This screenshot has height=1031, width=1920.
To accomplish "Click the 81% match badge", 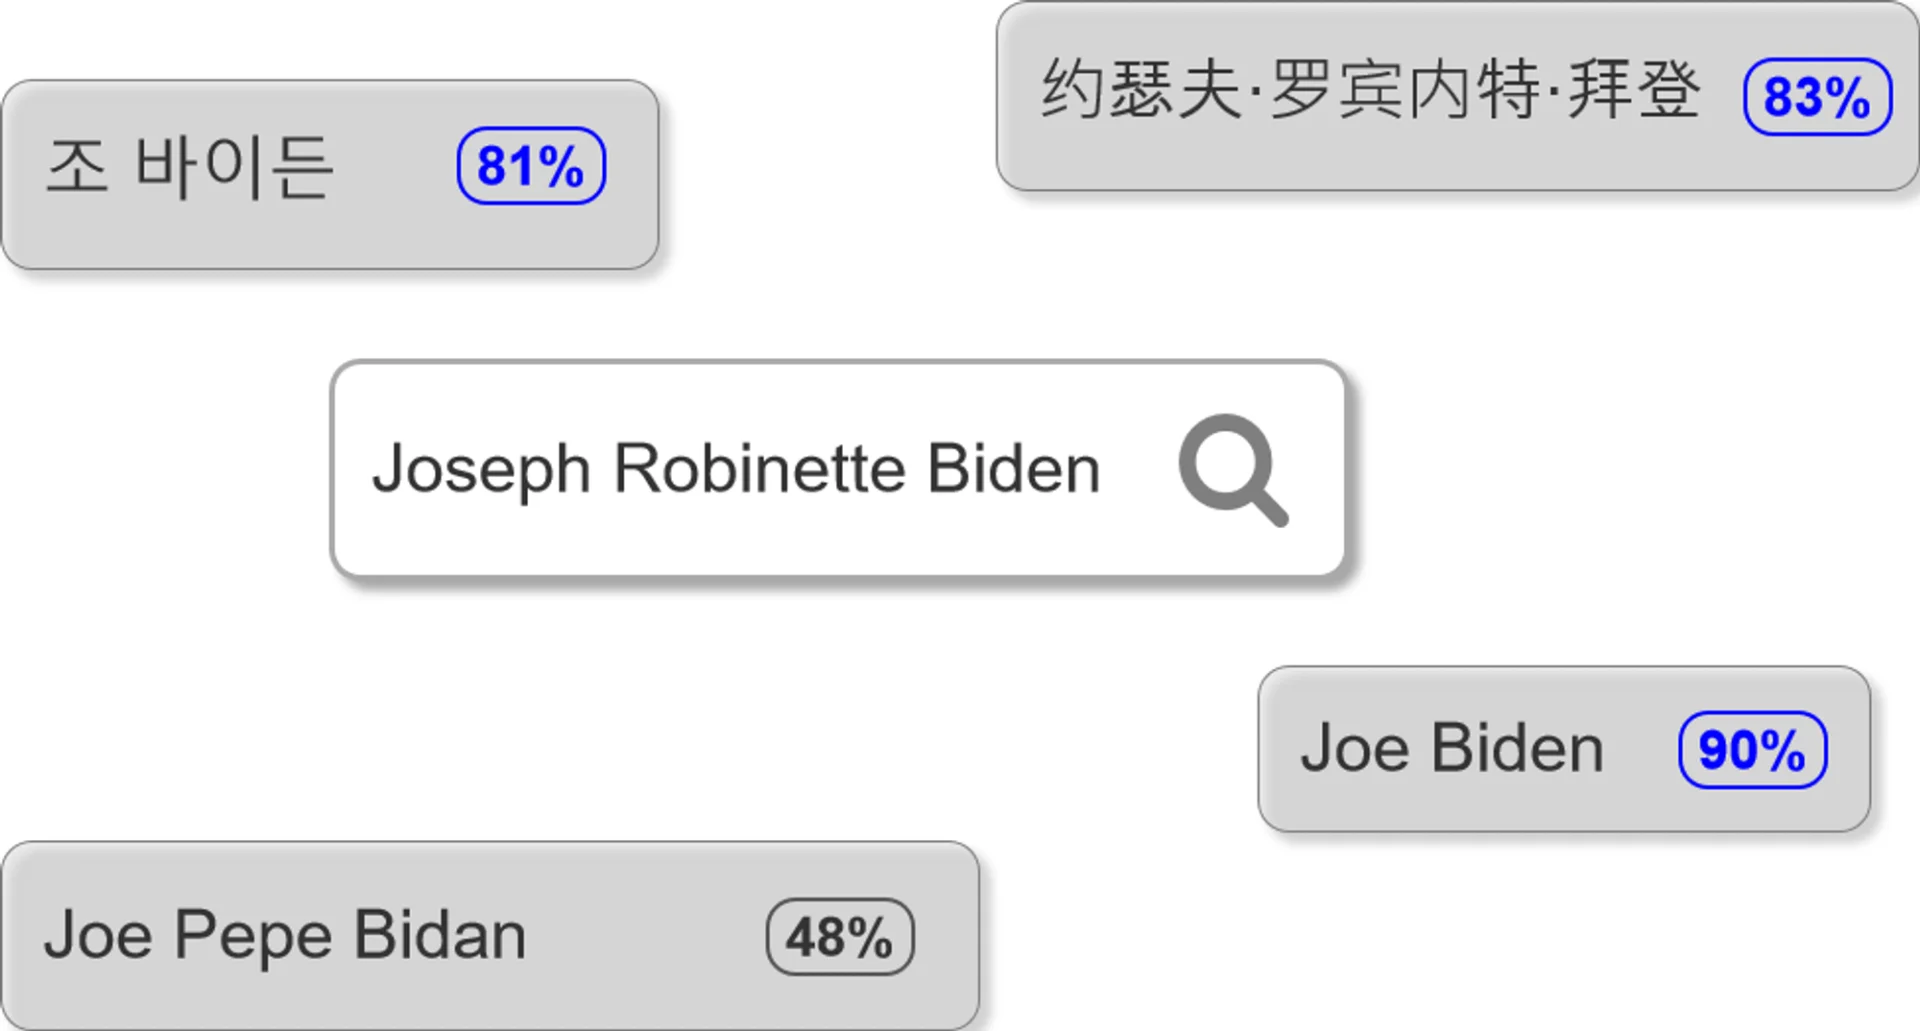I will [x=531, y=166].
